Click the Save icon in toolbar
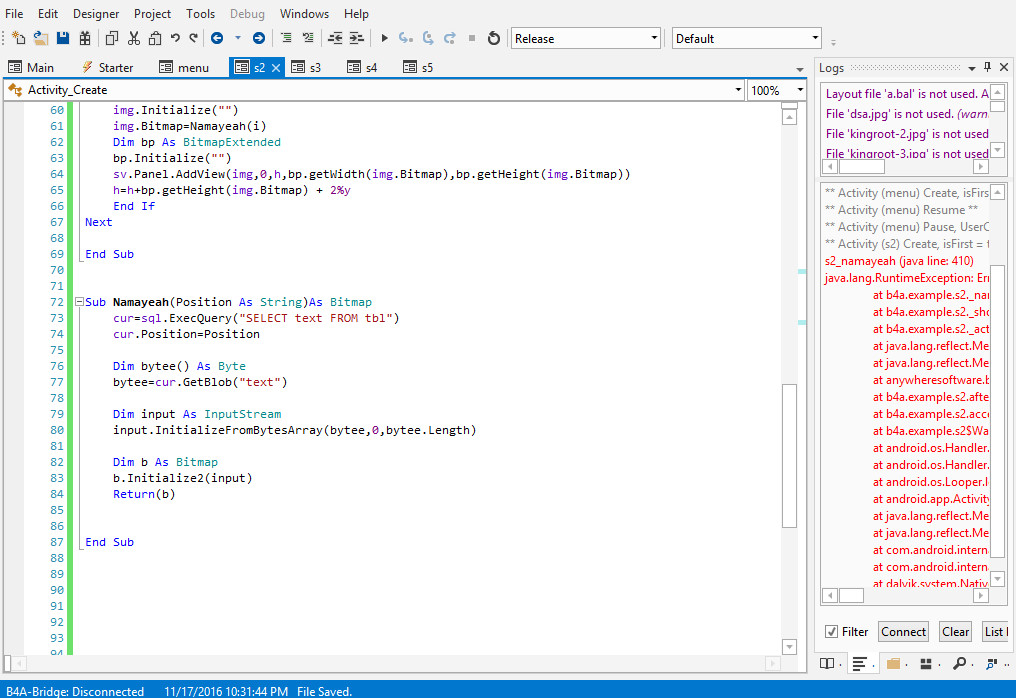Viewport: 1016px width, 698px height. (x=63, y=38)
